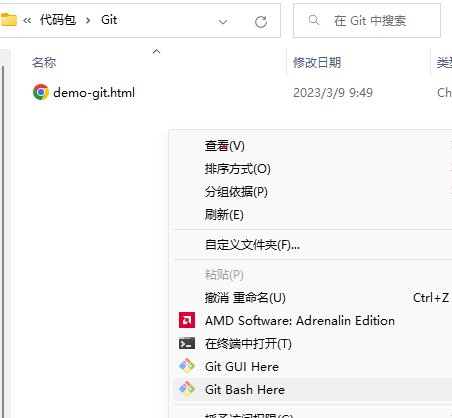Click the date 2023/3/9 9:49
452x418 pixels.
pyautogui.click(x=333, y=93)
